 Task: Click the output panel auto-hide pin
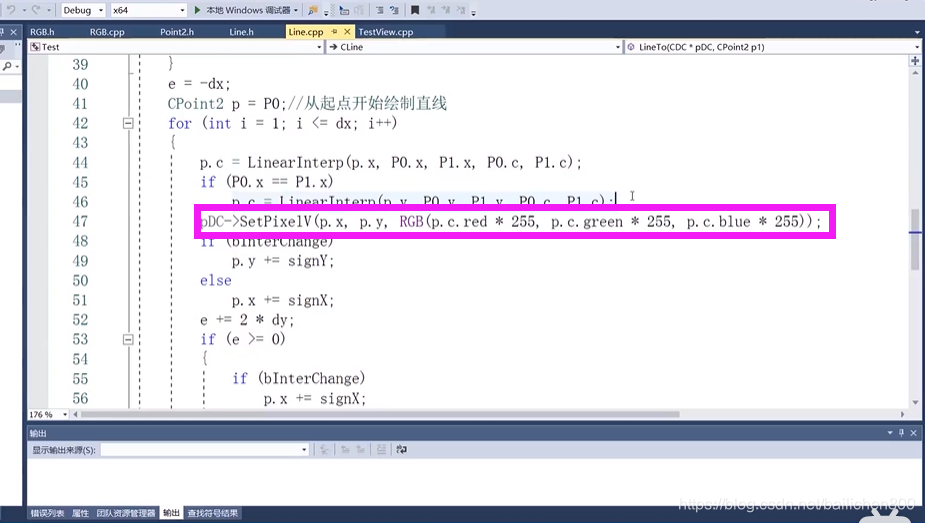901,433
